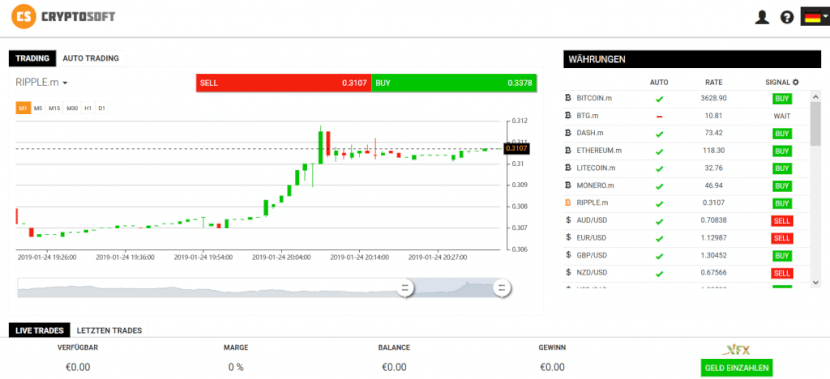Screen dimensions: 830x379
Task: Click the RATE column header
Action: coord(714,83)
